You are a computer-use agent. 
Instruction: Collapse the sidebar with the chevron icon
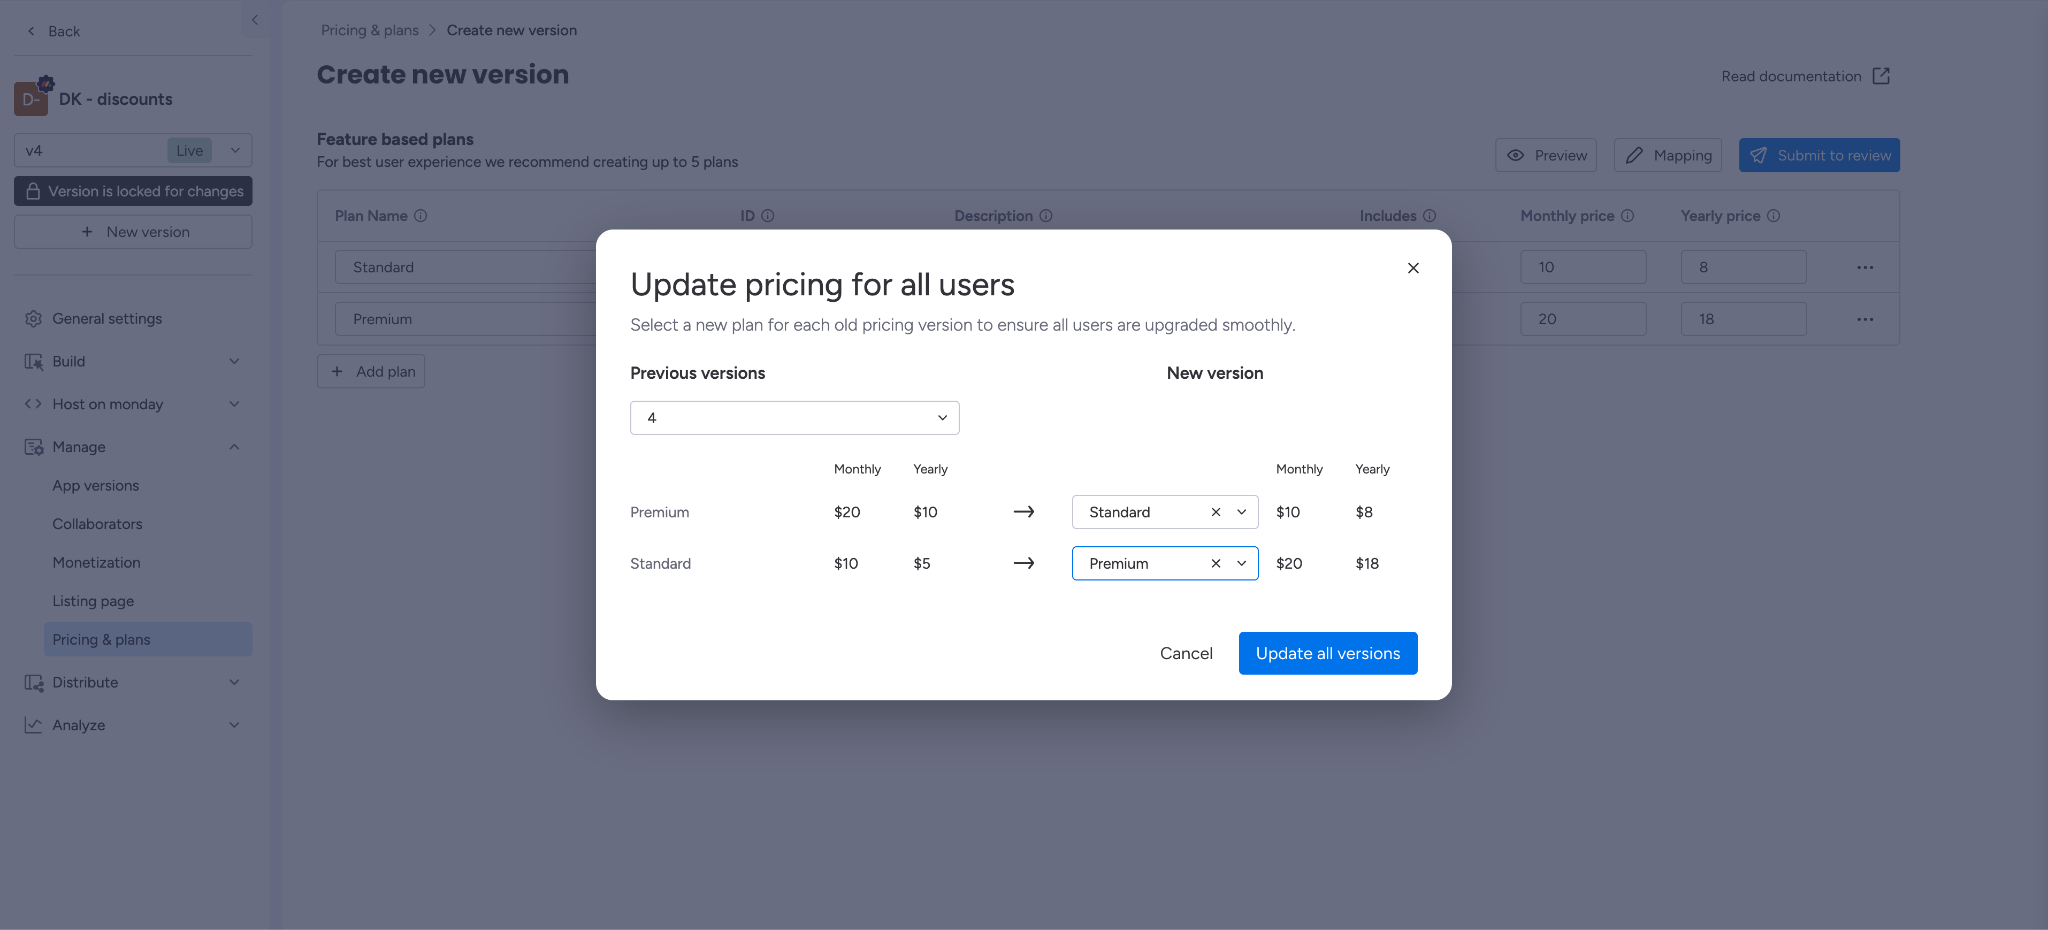point(255,20)
